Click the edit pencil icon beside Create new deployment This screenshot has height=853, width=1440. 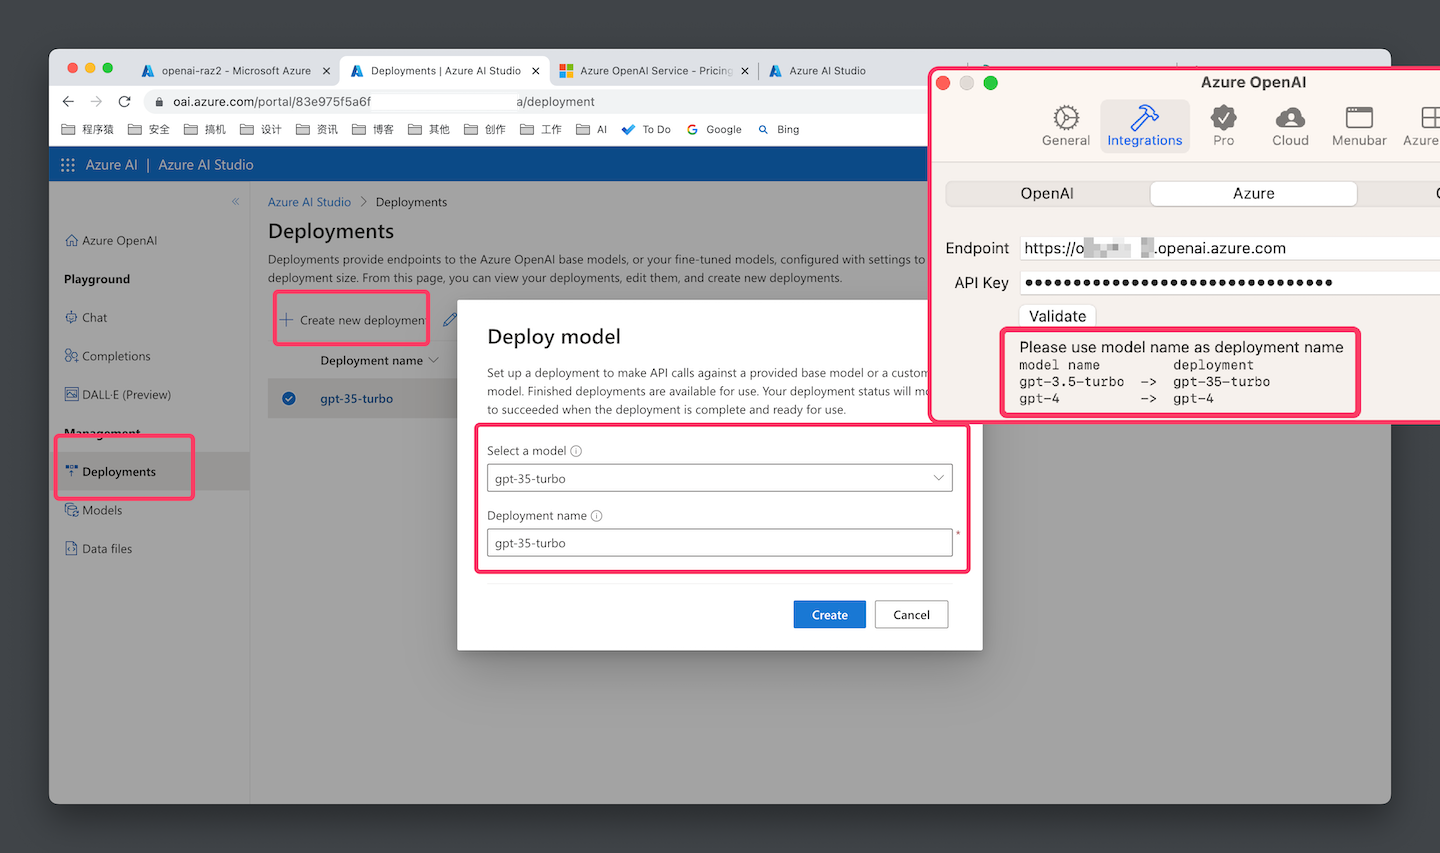450,319
